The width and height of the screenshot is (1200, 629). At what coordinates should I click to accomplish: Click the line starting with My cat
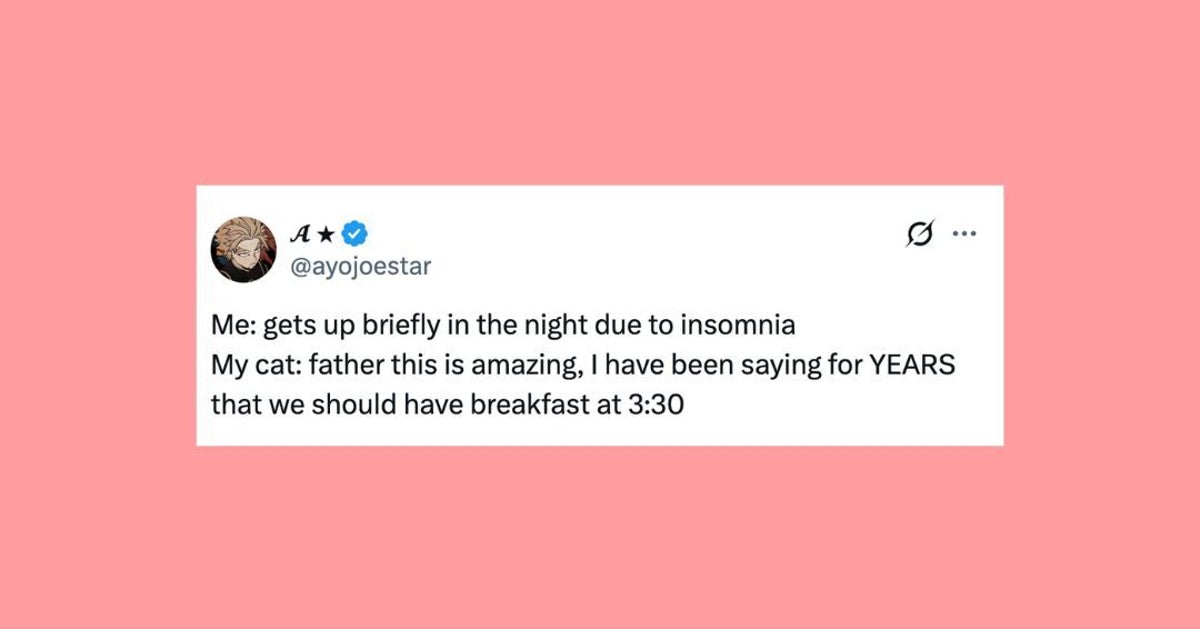pos(583,368)
